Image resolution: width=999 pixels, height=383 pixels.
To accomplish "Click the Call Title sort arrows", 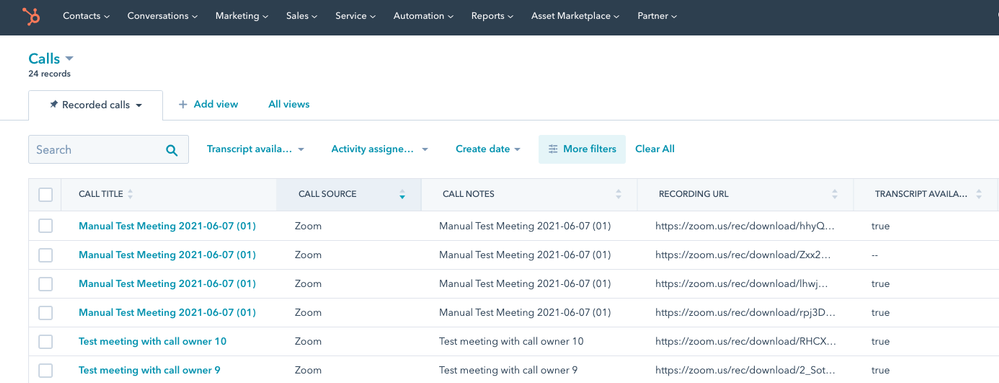I will pyautogui.click(x=131, y=194).
